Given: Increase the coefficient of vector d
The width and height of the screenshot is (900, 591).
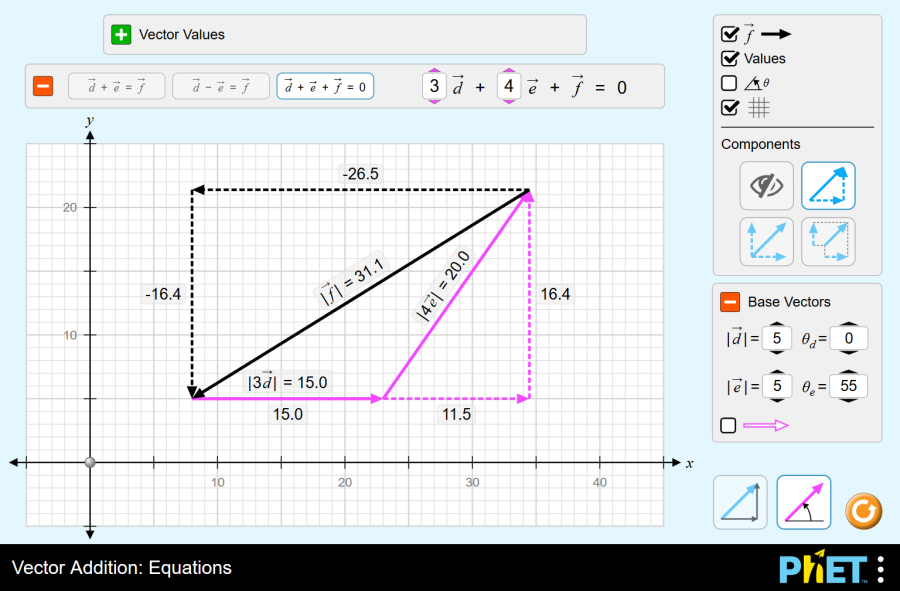Looking at the screenshot, I should click(435, 70).
